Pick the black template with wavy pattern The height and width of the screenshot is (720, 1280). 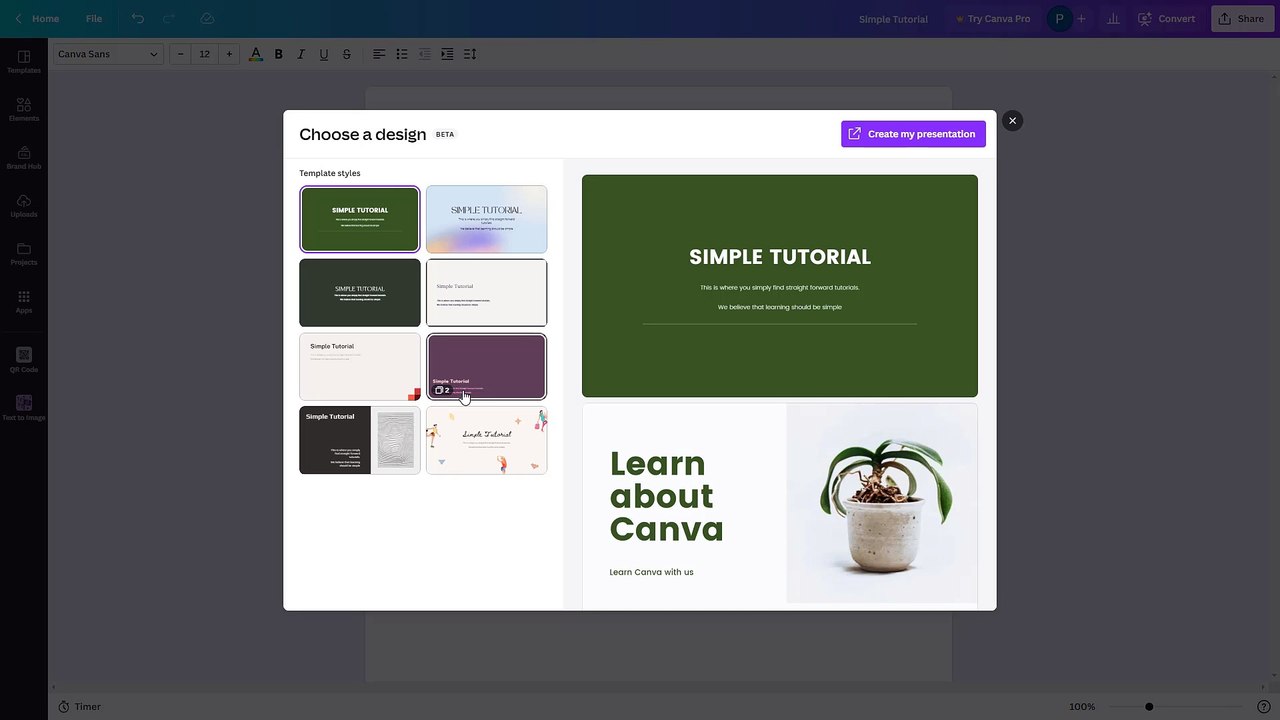pos(360,440)
